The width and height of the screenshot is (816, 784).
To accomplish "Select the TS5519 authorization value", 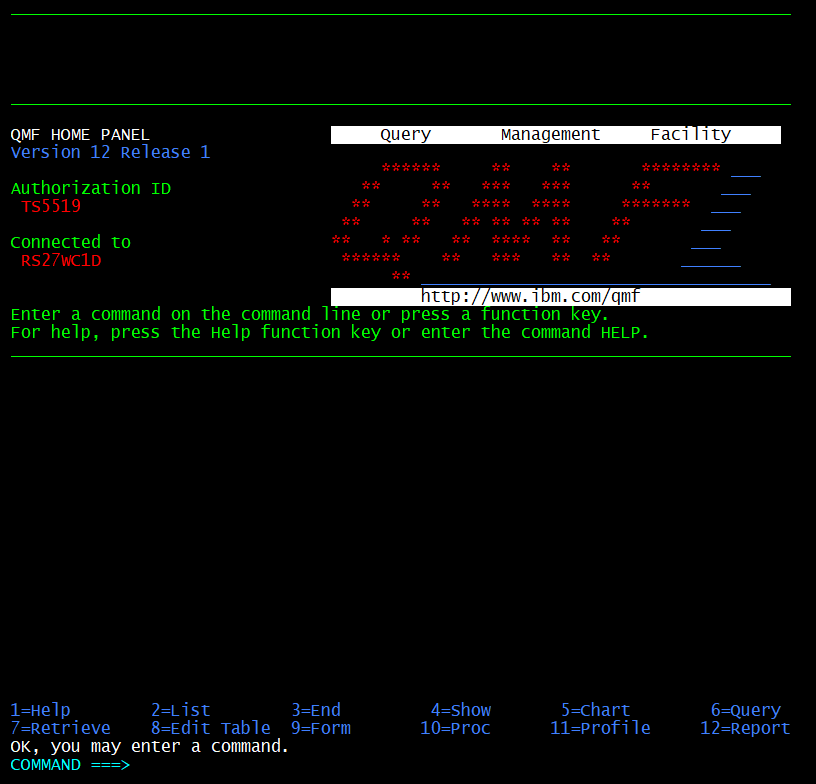I will click(x=51, y=207).
